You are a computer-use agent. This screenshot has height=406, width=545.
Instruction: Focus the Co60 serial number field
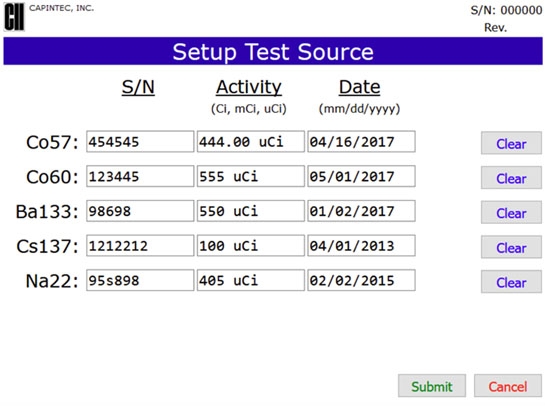coord(140,176)
